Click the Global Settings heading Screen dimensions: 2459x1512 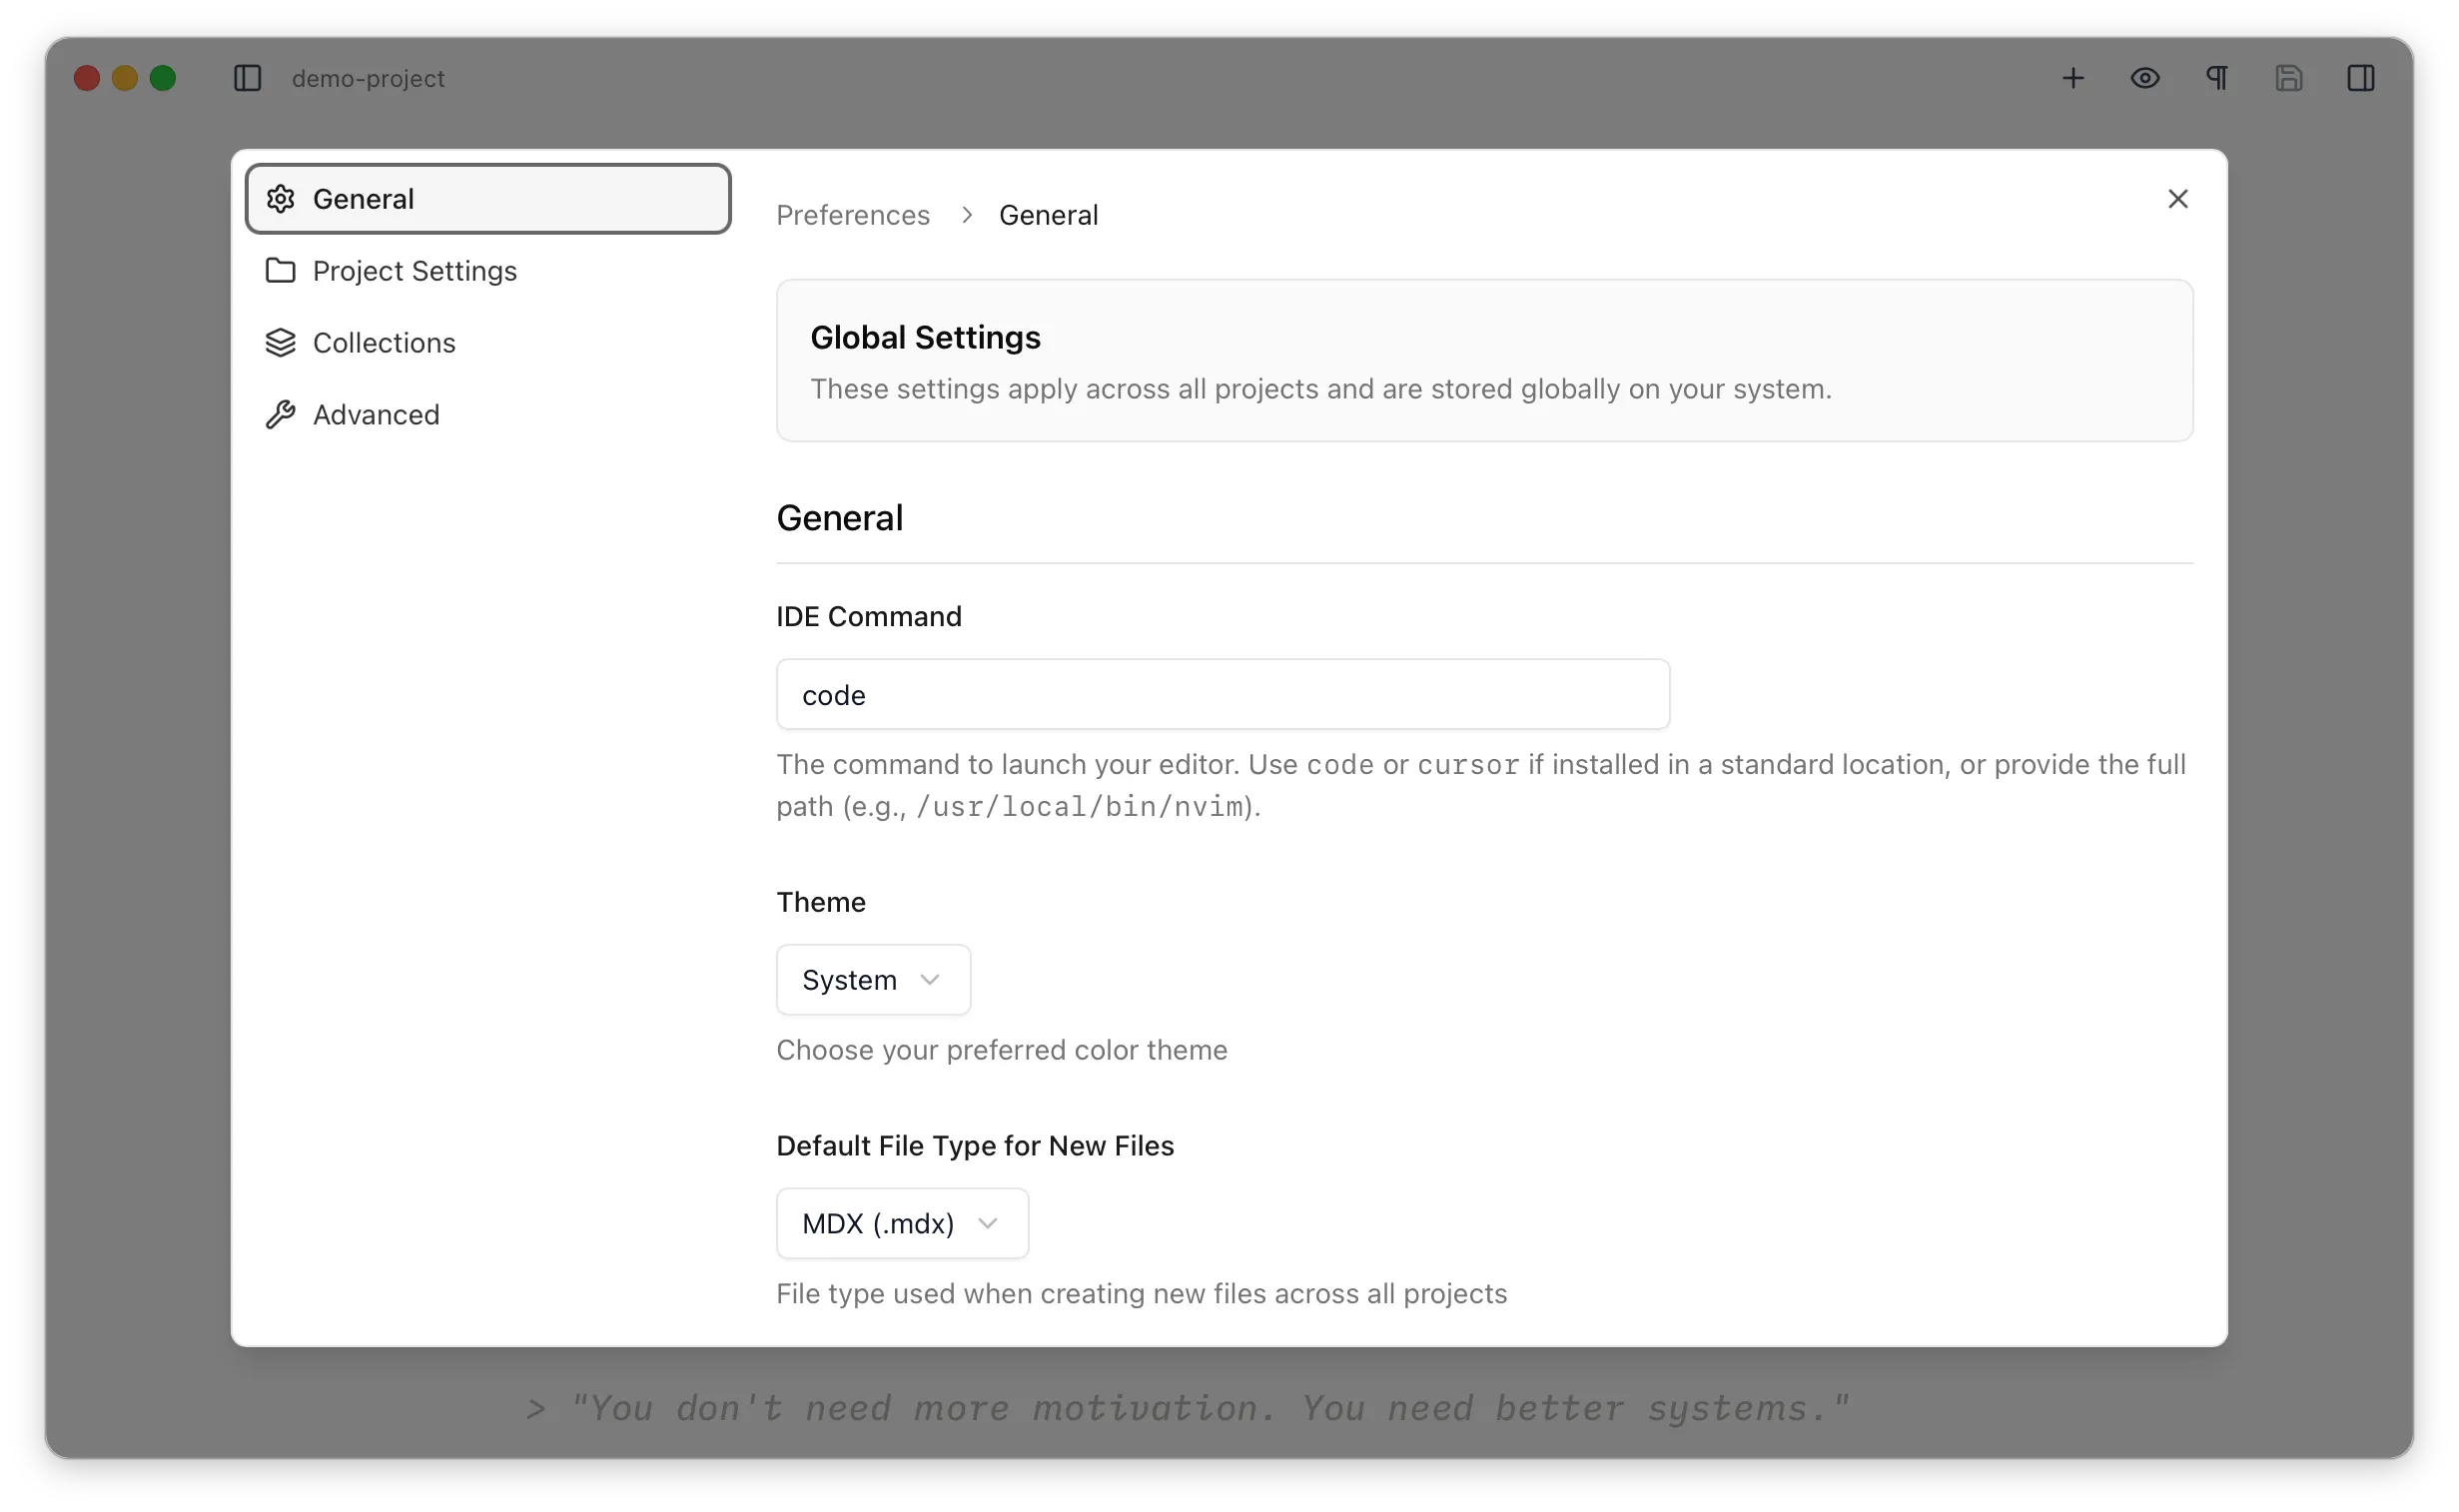(x=925, y=338)
